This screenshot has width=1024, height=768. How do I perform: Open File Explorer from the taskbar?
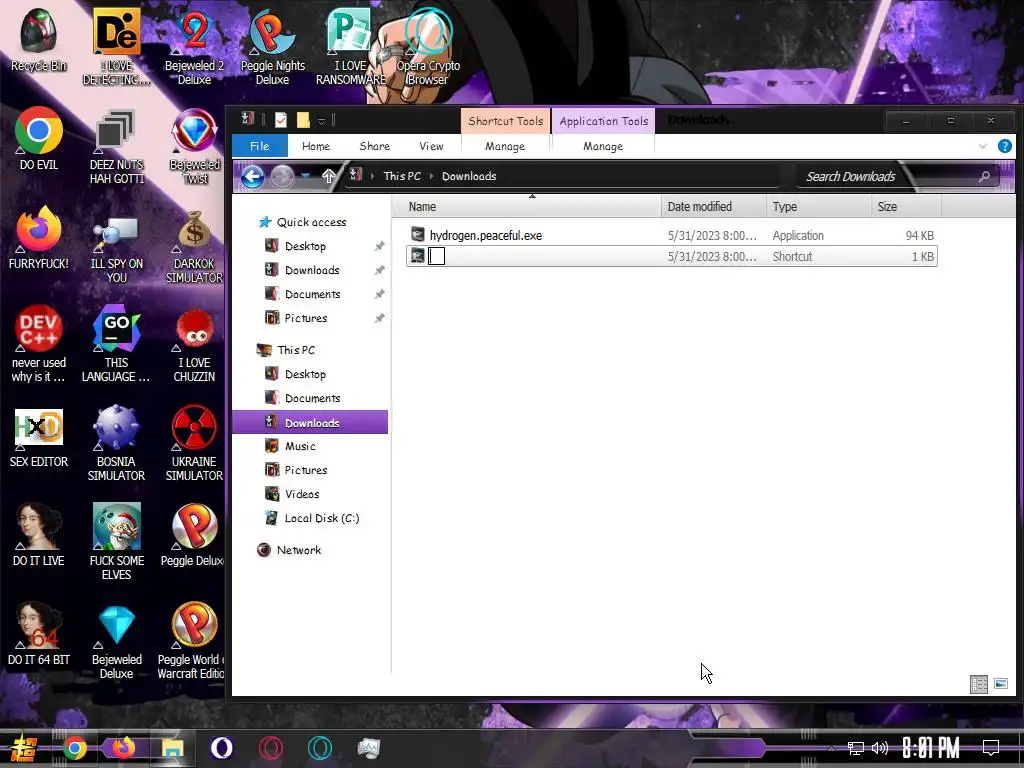pyautogui.click(x=172, y=748)
